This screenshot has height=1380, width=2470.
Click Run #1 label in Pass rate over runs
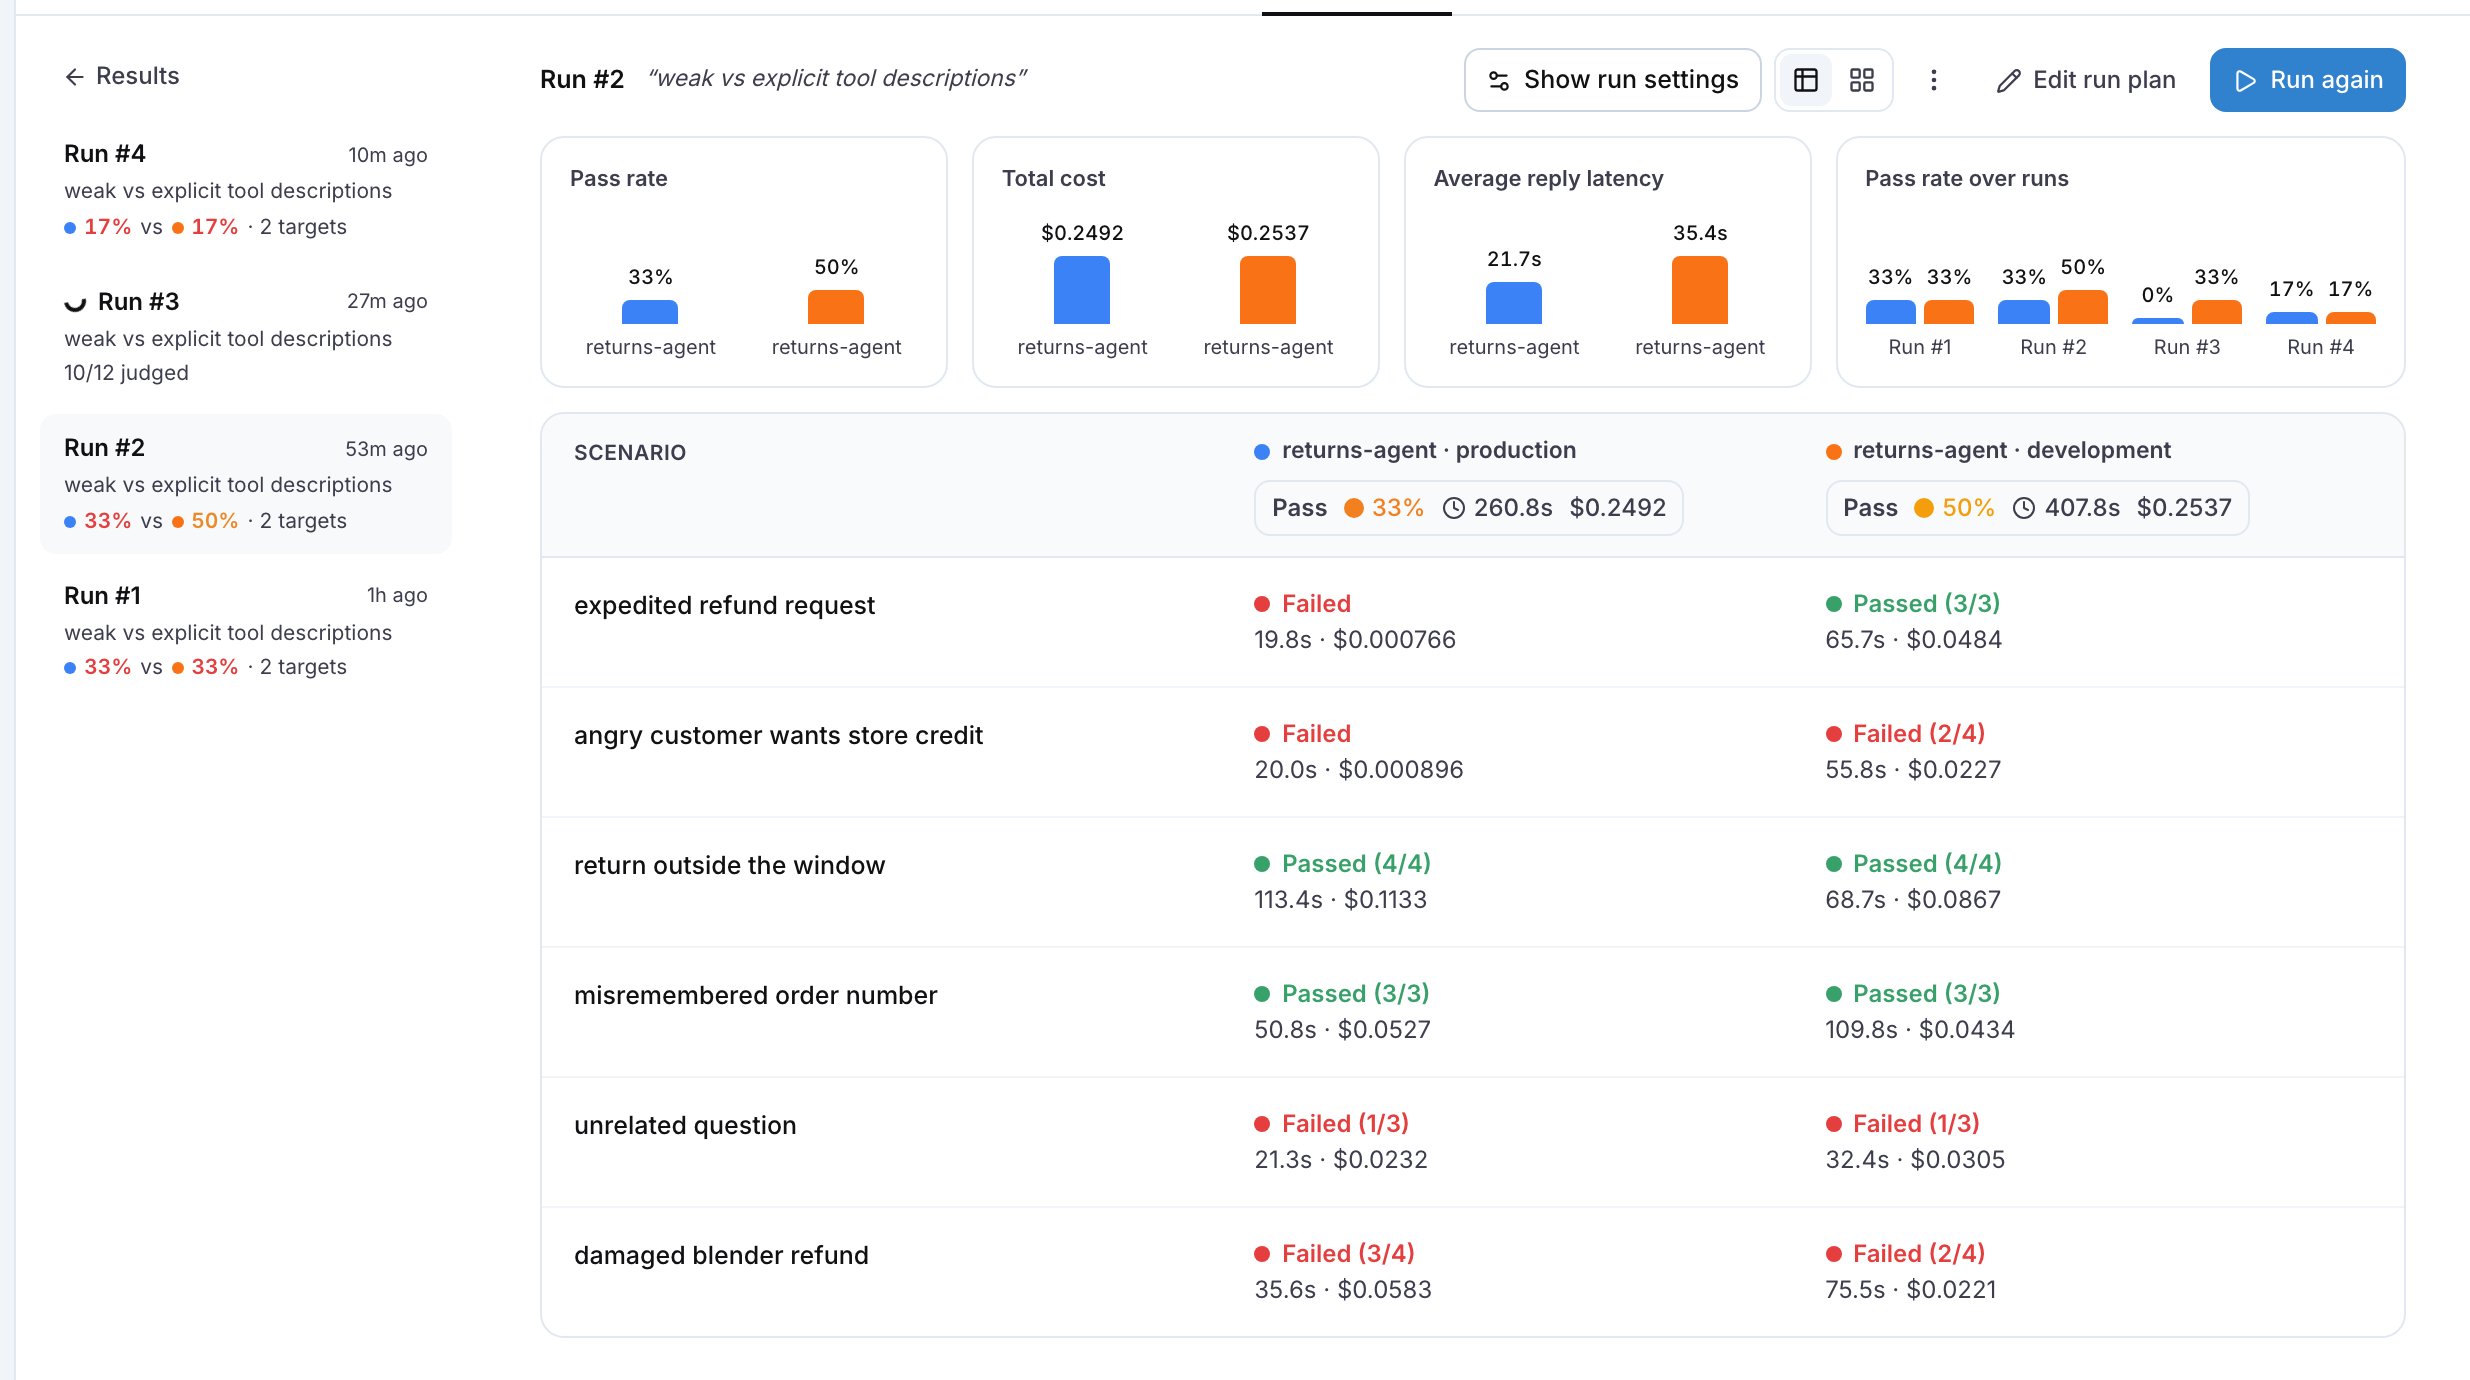coord(1920,347)
